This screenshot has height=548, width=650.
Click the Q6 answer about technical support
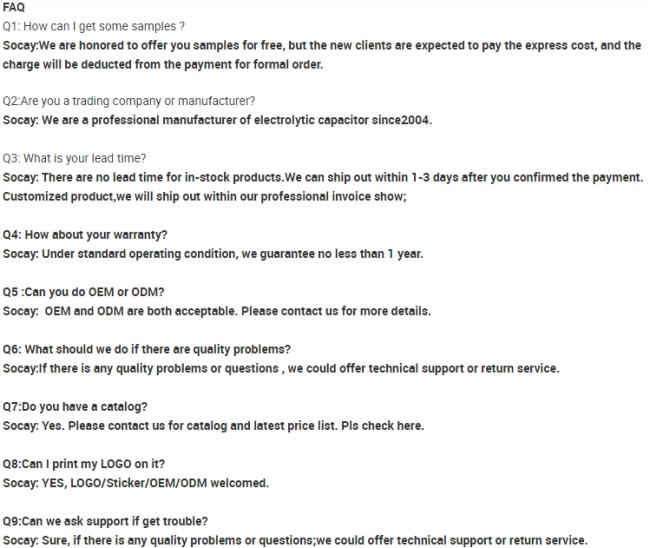point(280,368)
